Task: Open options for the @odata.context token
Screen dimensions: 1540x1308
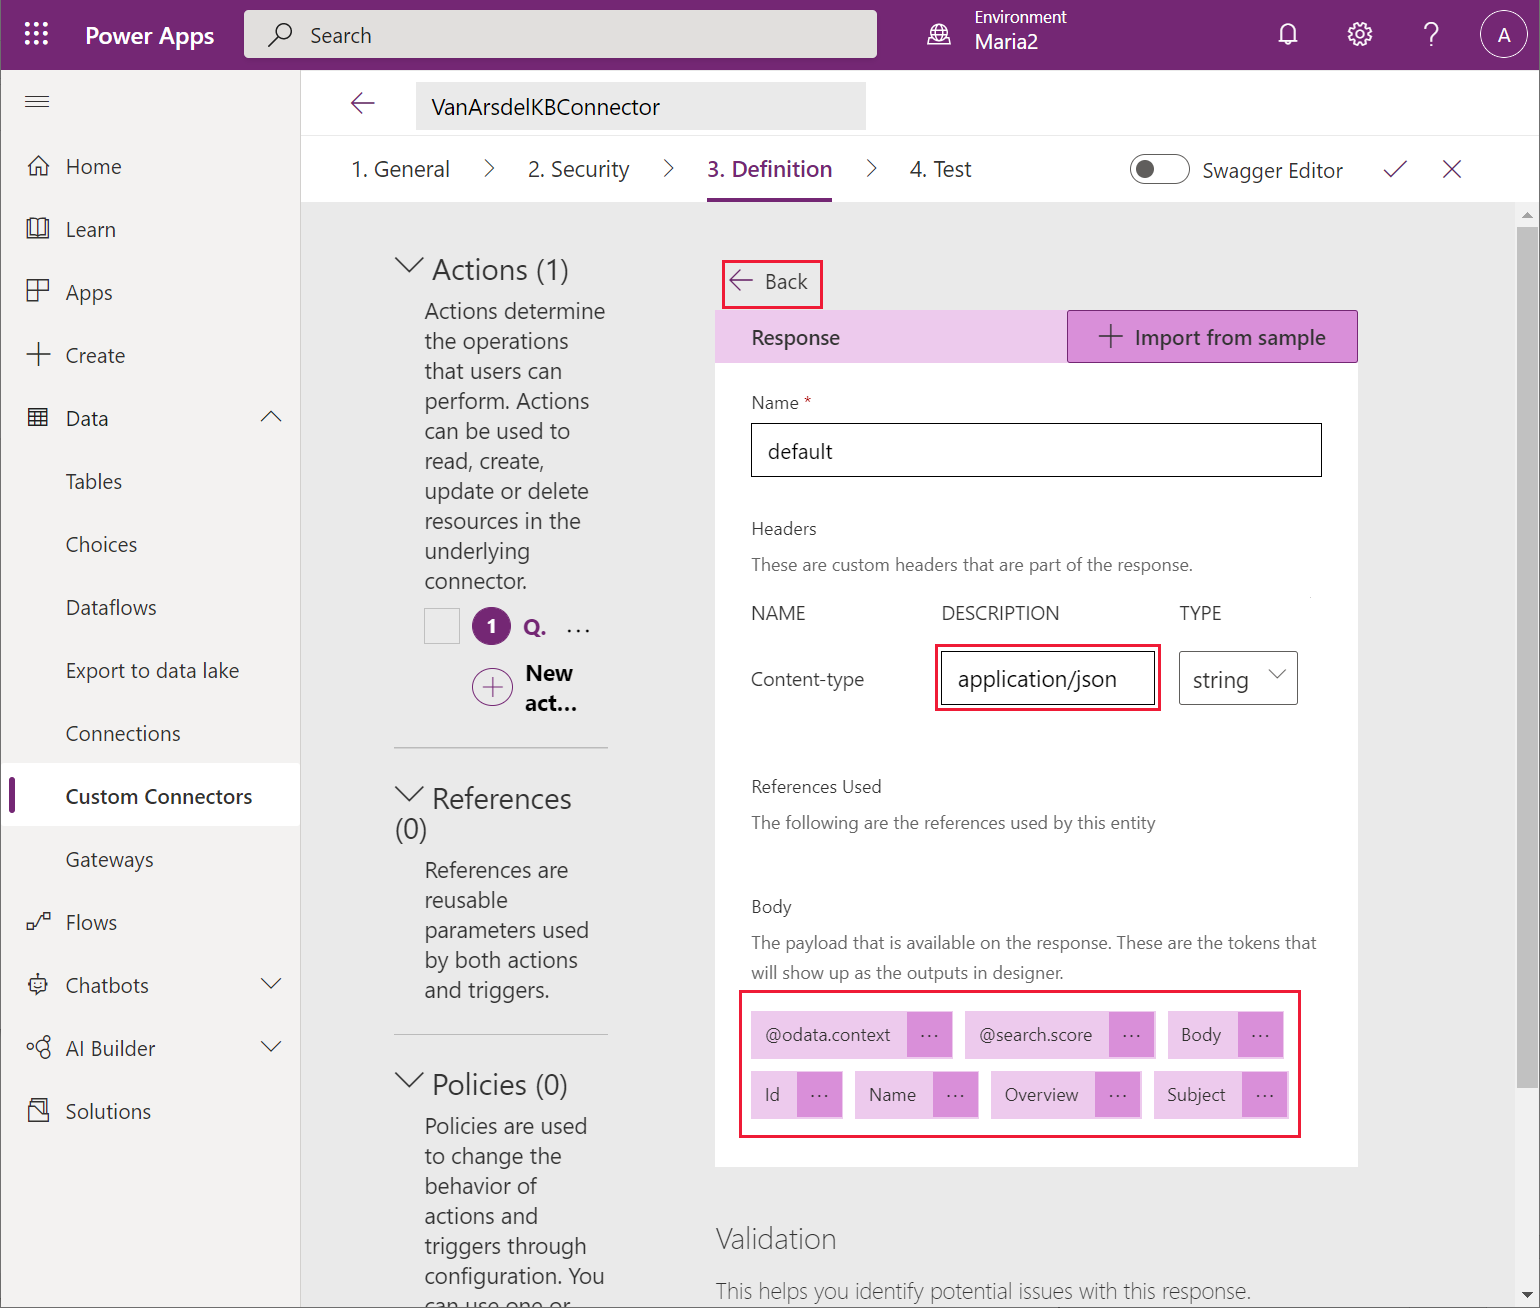Action: 929,1035
